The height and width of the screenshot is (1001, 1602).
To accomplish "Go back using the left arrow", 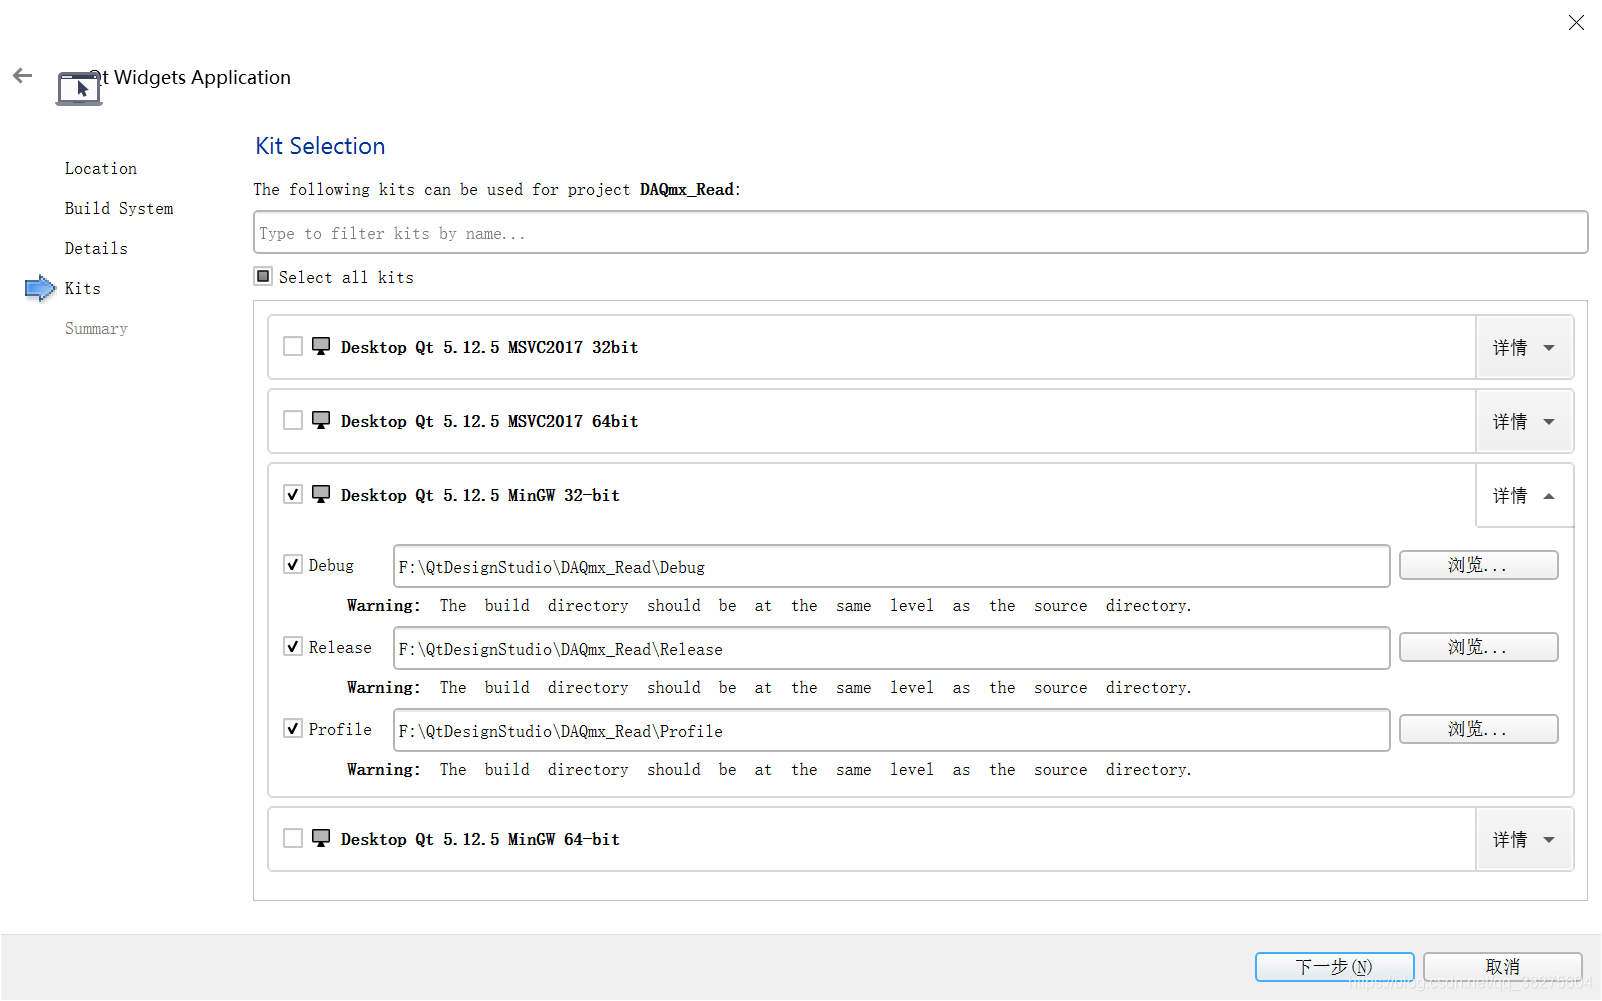I will click(22, 76).
